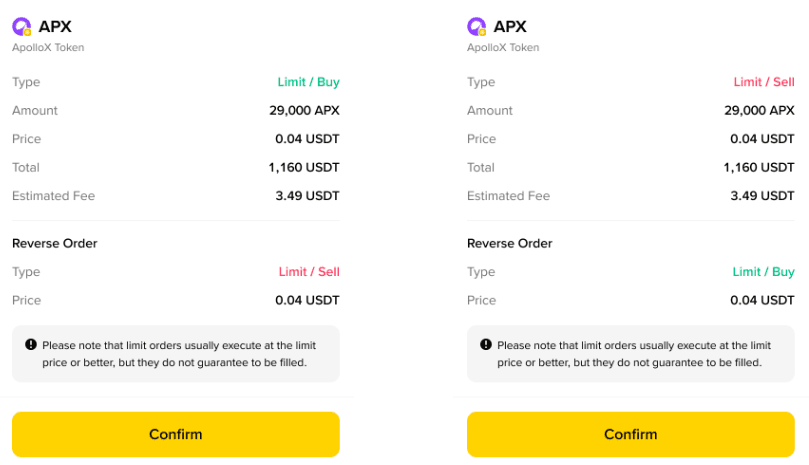Click the warning icon in right notice
809x465 pixels.
point(486,344)
